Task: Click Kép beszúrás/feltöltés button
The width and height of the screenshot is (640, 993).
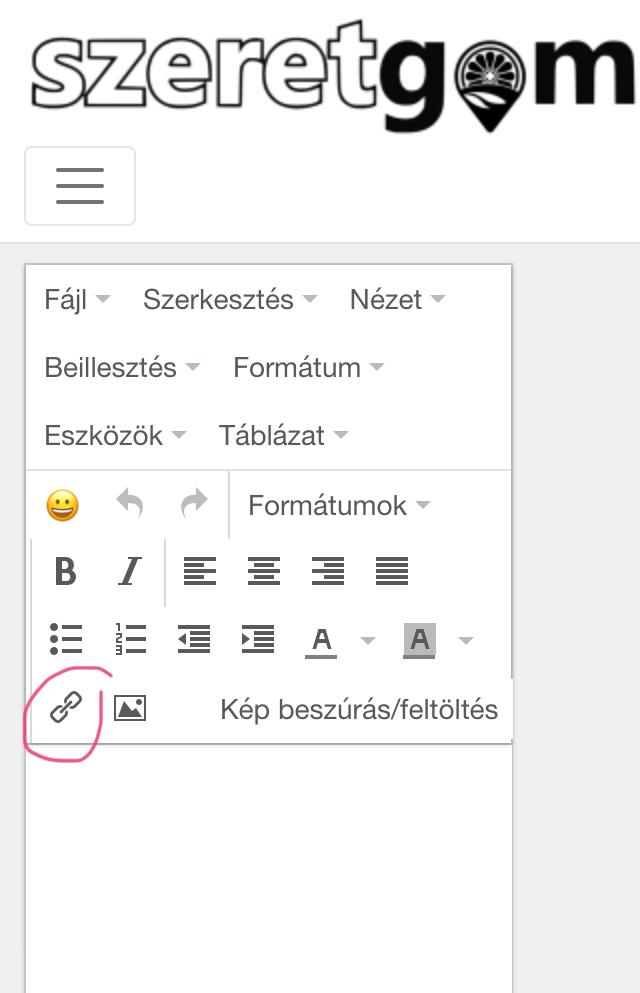Action: pyautogui.click(x=359, y=710)
